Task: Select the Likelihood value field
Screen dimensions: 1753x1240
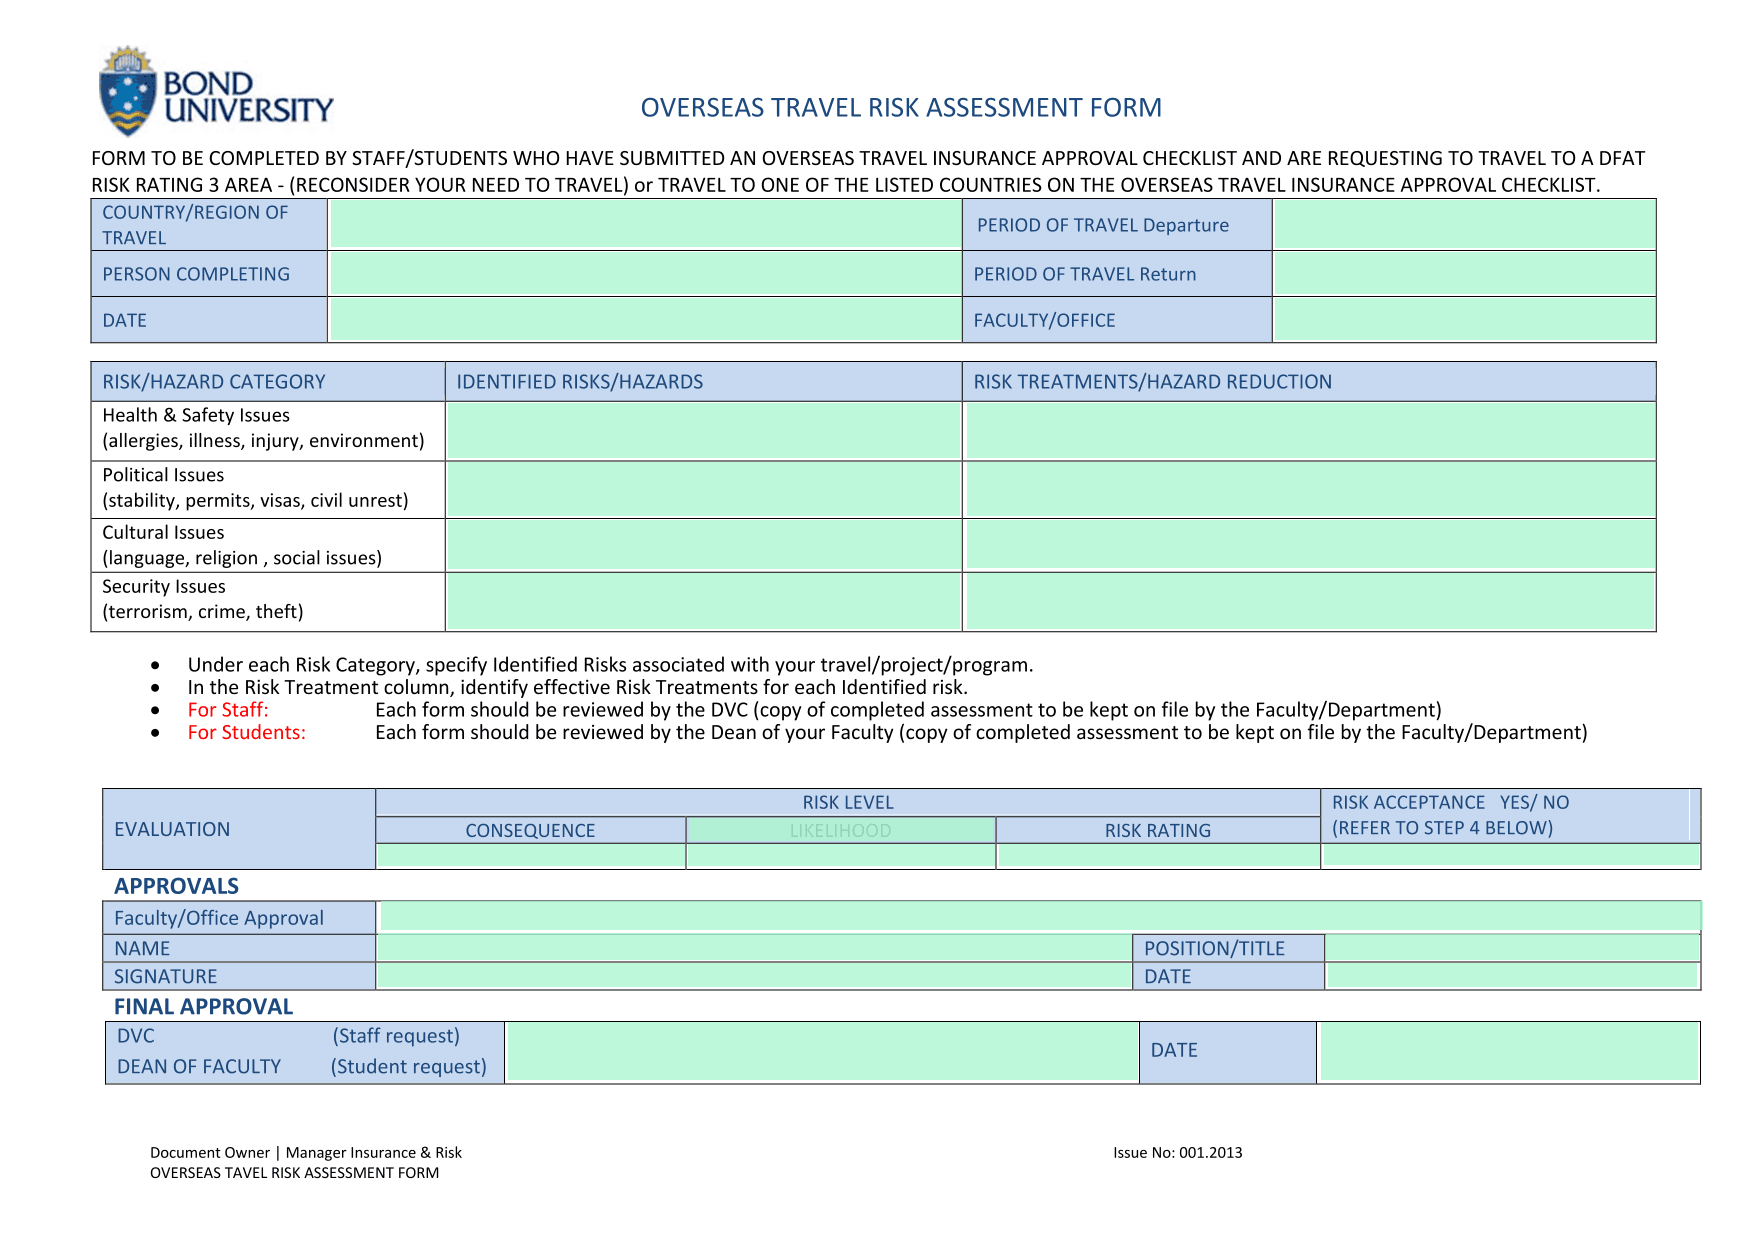Action: [840, 856]
